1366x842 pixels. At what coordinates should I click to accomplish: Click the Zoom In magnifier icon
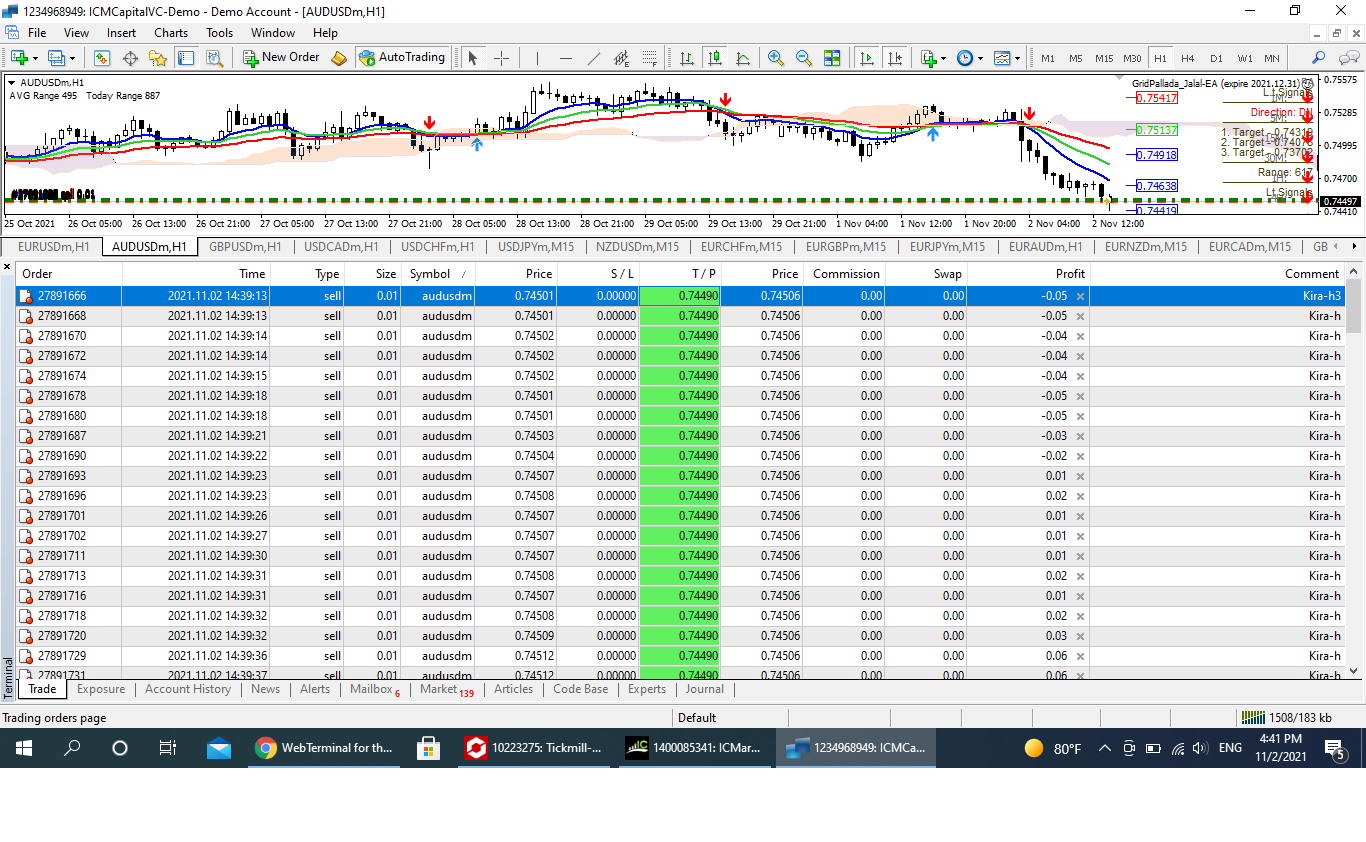775,58
